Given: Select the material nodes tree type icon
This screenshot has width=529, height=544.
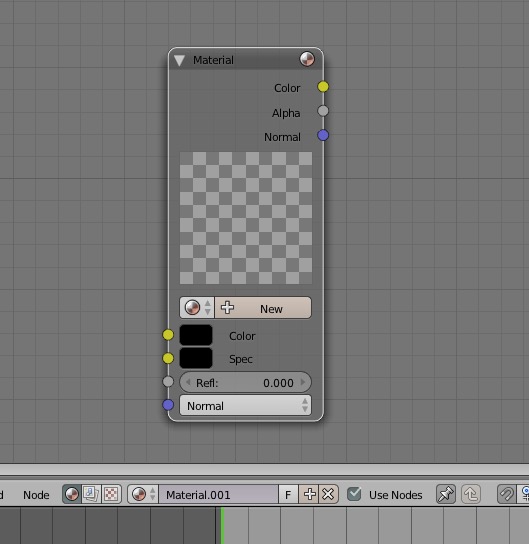Looking at the screenshot, I should click(72, 494).
